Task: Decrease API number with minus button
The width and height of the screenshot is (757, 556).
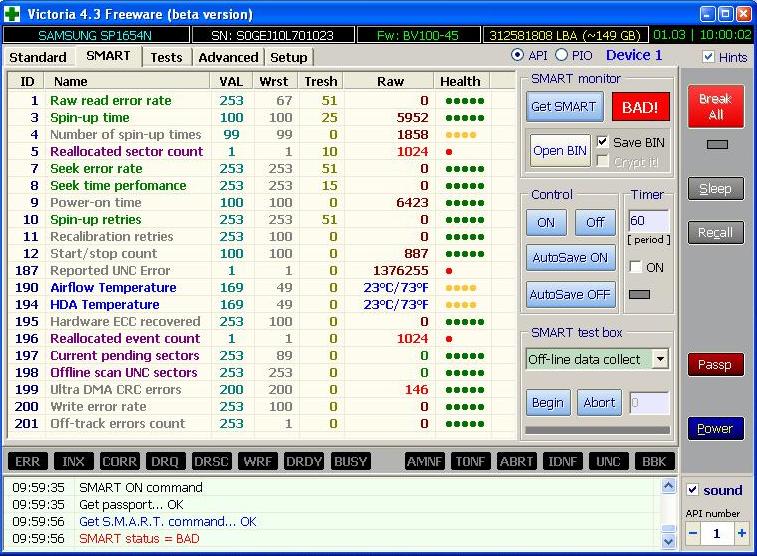Action: [x=693, y=533]
